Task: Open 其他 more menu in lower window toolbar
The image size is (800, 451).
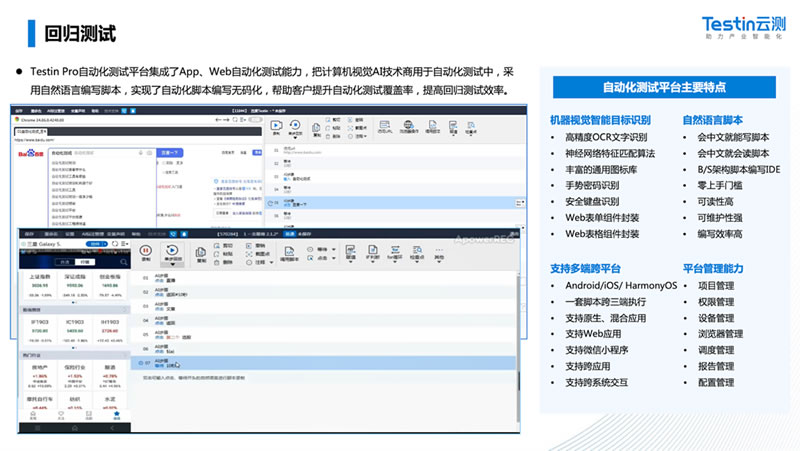Action: click(439, 253)
